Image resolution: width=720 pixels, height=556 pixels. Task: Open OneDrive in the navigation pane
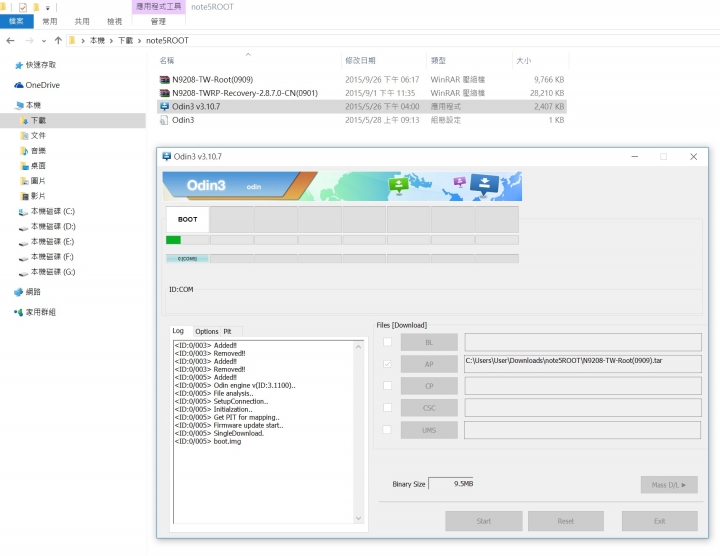pyautogui.click(x=37, y=85)
